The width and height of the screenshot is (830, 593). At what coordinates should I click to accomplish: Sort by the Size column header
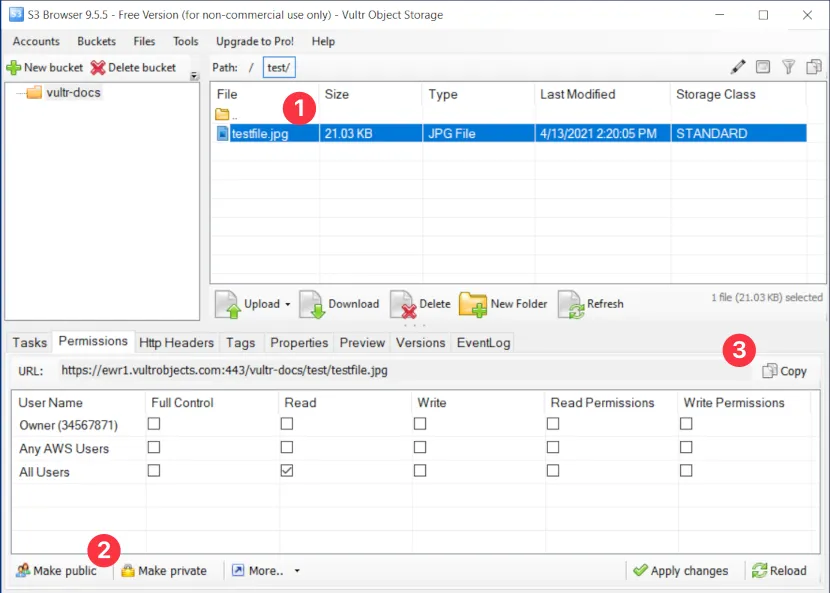coord(370,94)
